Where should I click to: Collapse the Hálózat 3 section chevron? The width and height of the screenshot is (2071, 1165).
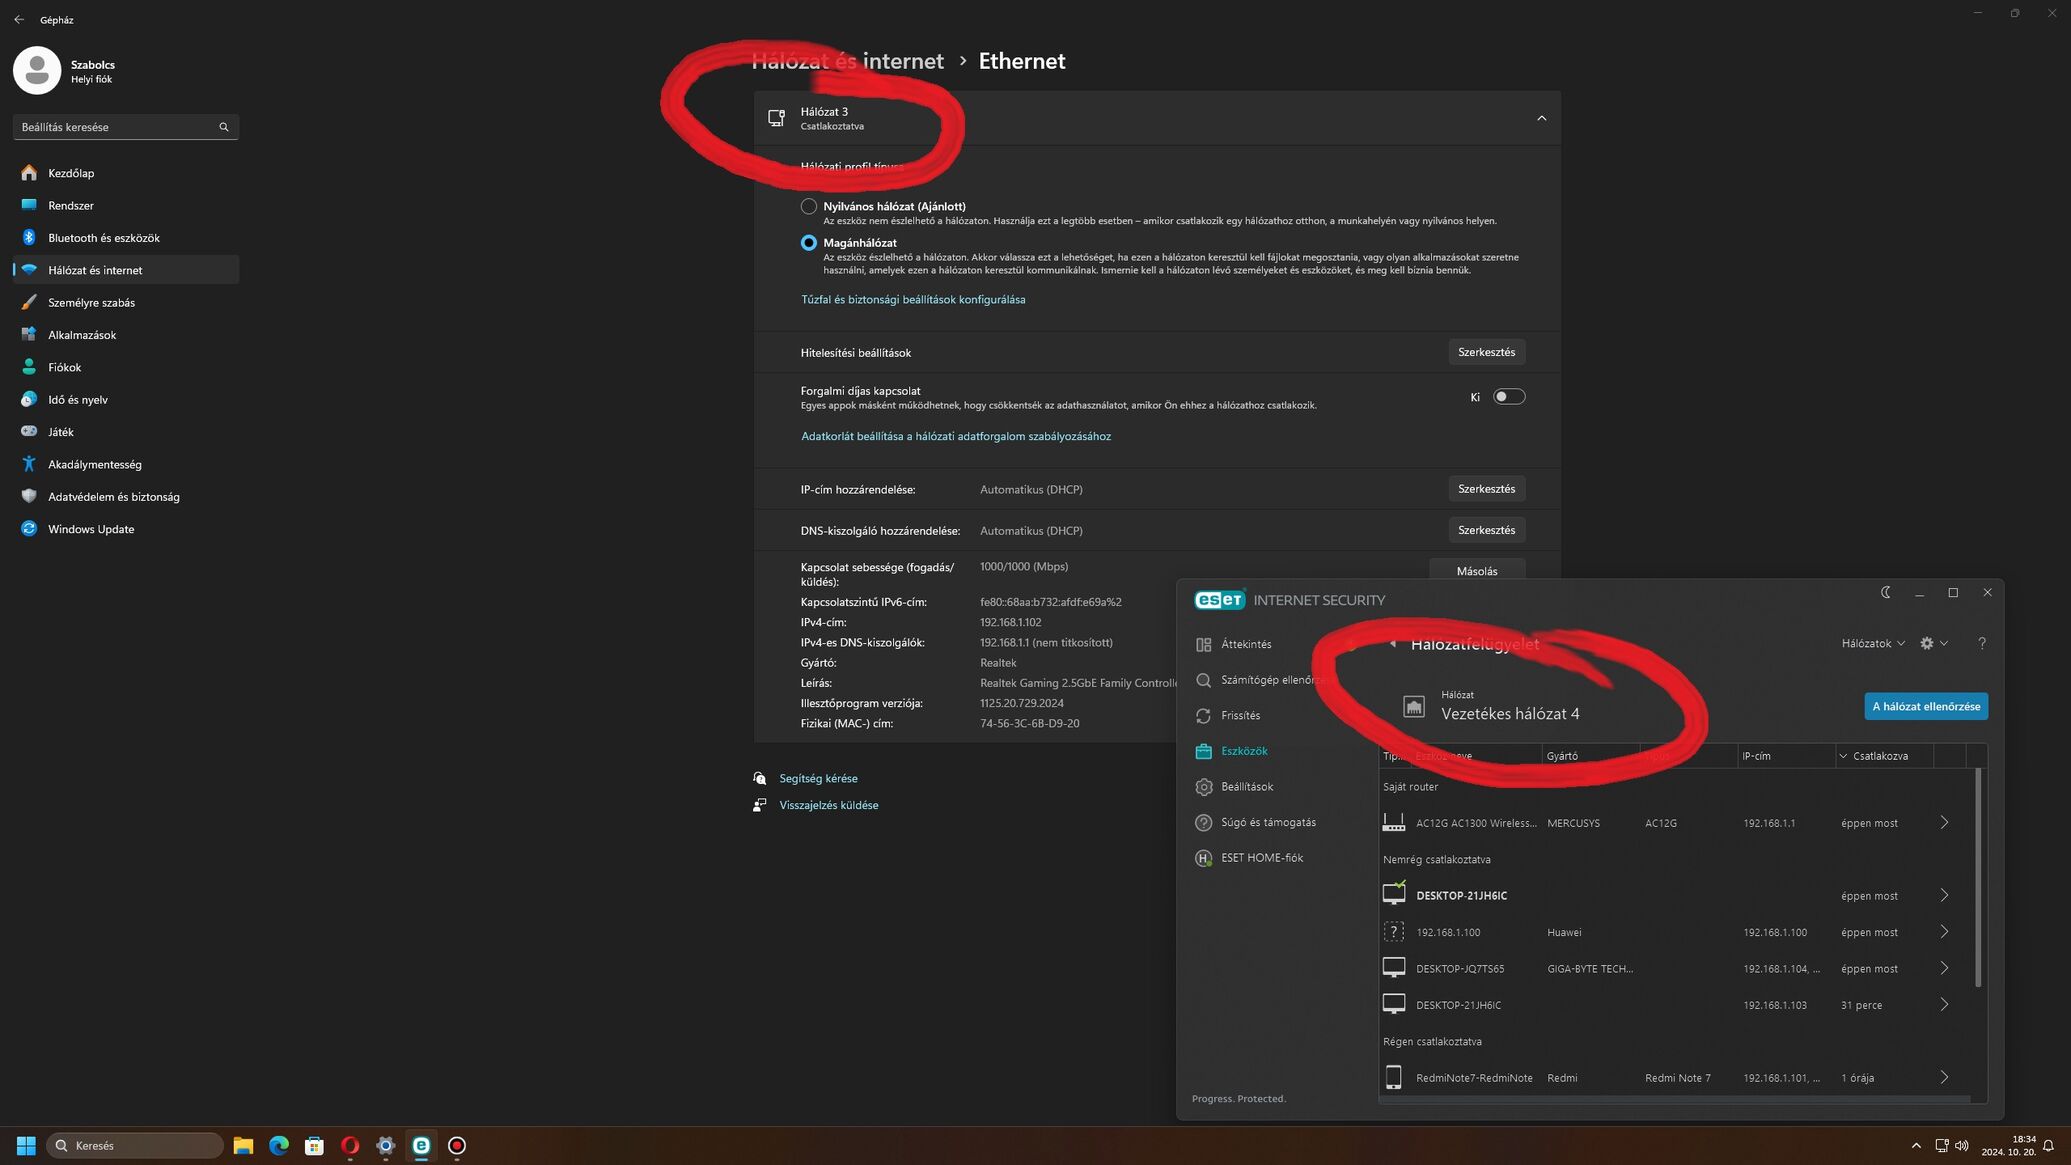coord(1541,118)
